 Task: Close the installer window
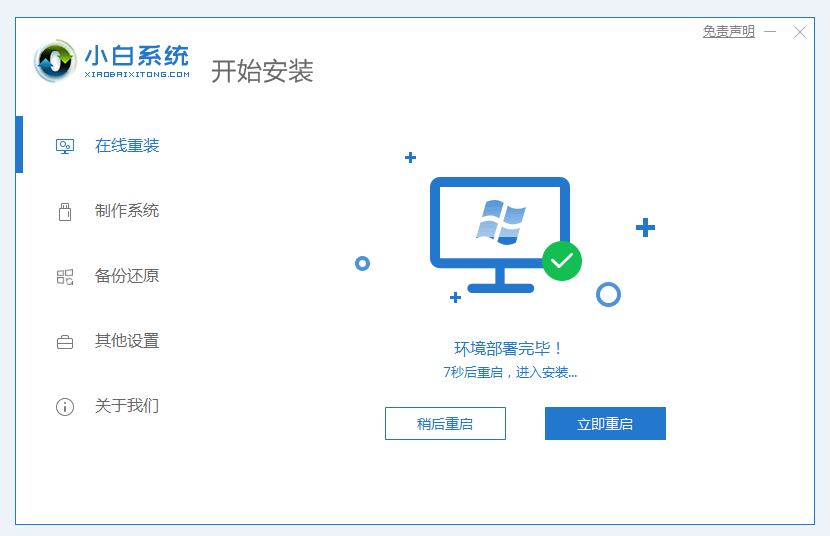point(800,32)
